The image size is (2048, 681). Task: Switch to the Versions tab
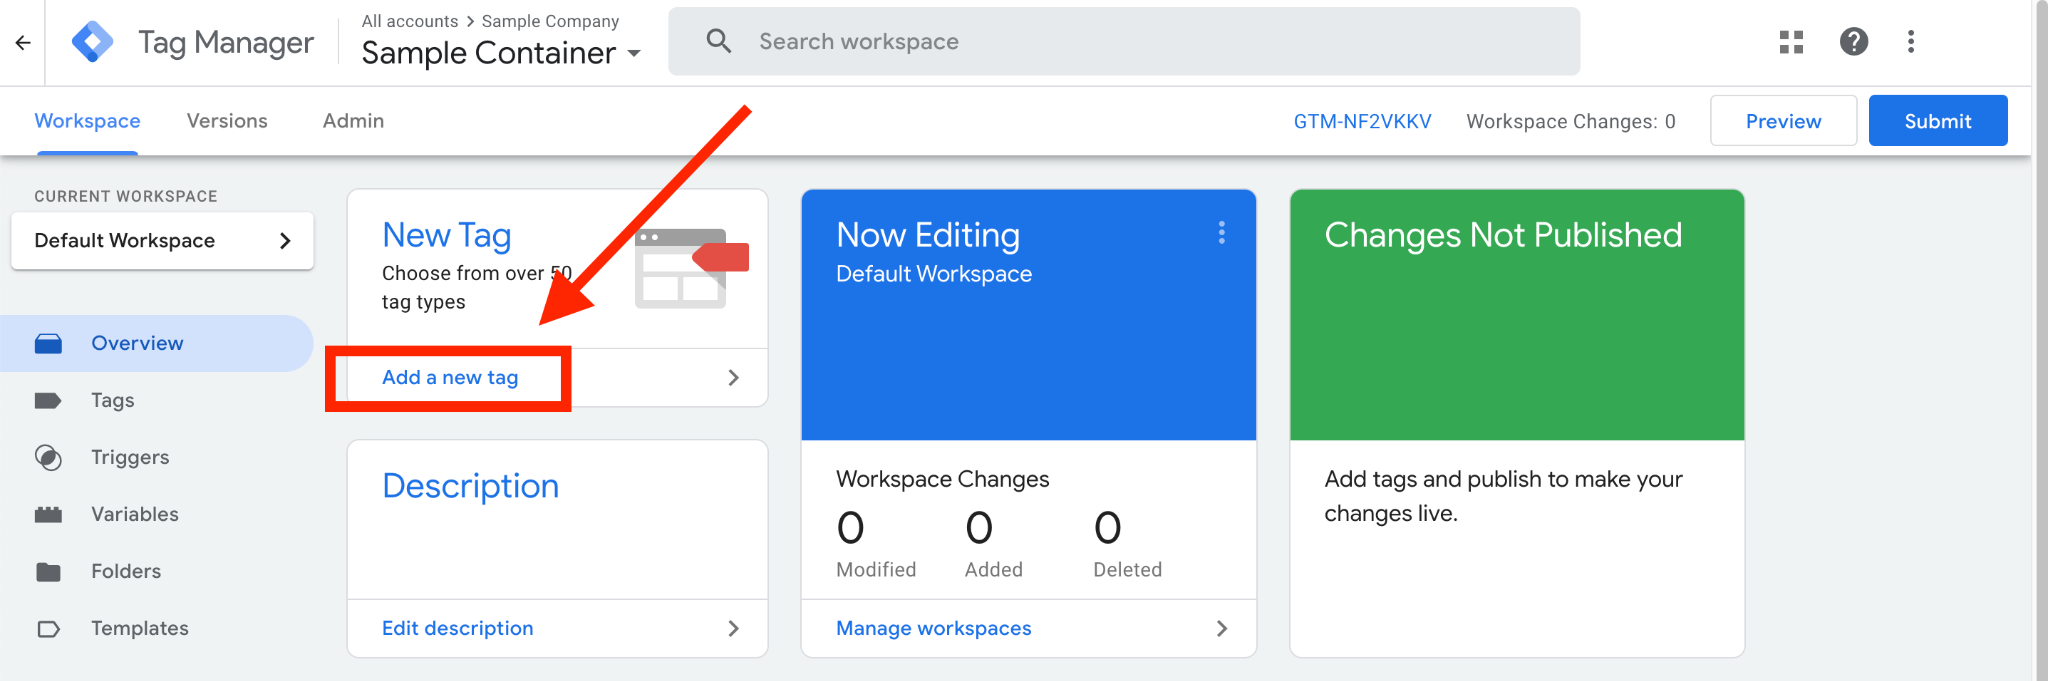tap(227, 121)
